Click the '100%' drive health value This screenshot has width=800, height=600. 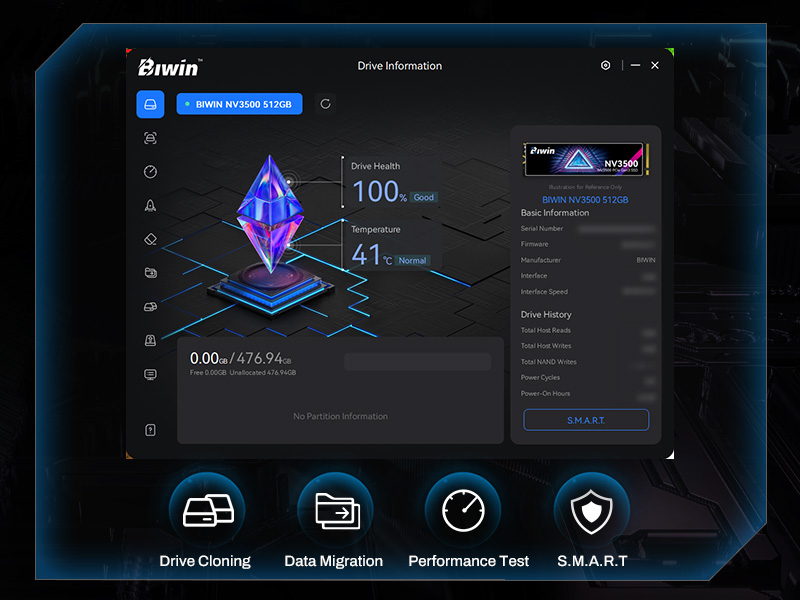pos(379,191)
